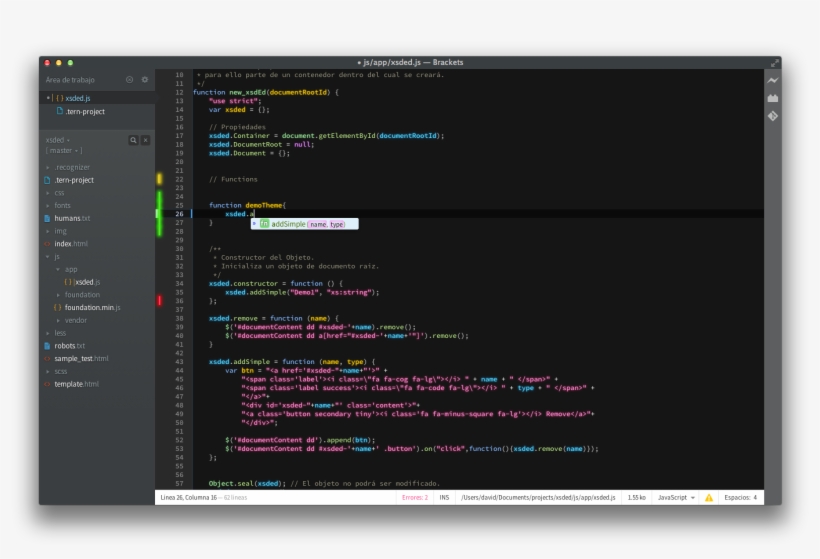Click the X button beside the search icon
The width and height of the screenshot is (820, 559).
click(x=146, y=140)
